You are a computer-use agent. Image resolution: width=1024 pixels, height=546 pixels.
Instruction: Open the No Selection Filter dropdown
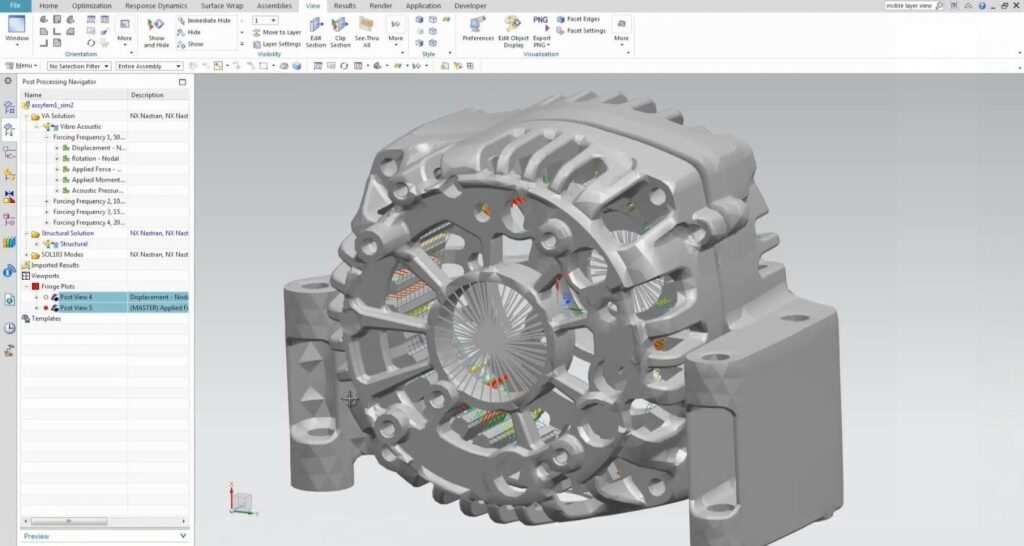point(78,66)
